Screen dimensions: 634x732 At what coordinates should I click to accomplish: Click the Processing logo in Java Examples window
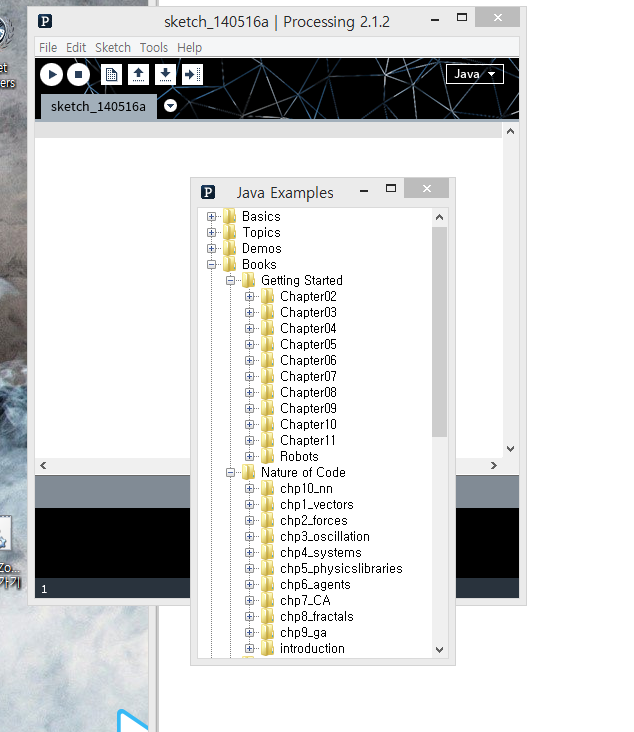coord(208,192)
